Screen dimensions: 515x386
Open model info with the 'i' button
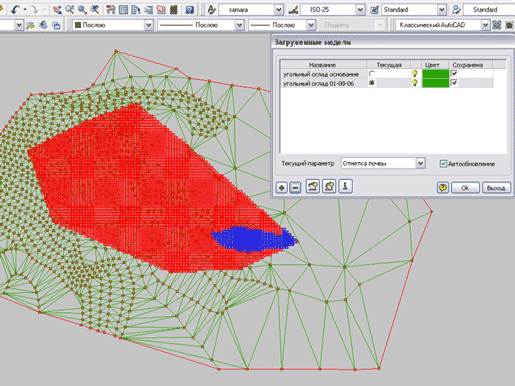pos(345,186)
